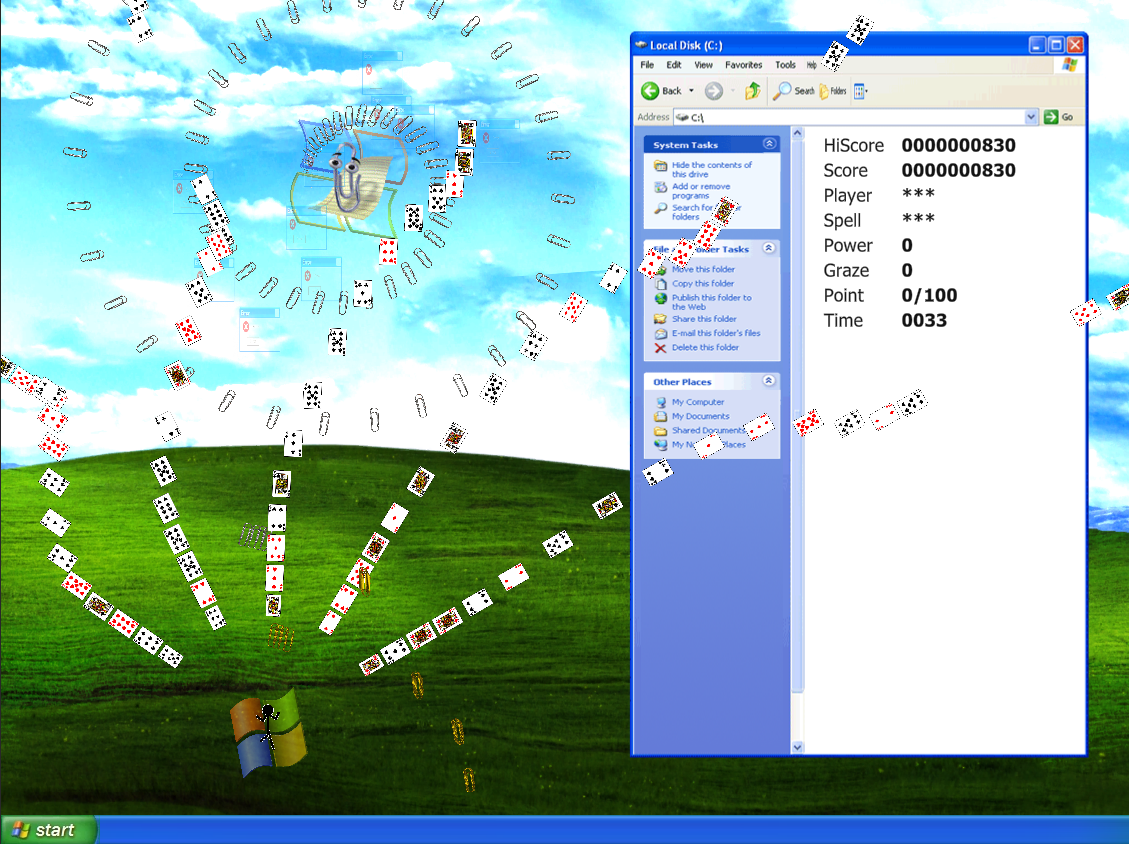Viewport: 1129px width, 844px height.
Task: Click the Spell stars value
Action: (x=918, y=218)
